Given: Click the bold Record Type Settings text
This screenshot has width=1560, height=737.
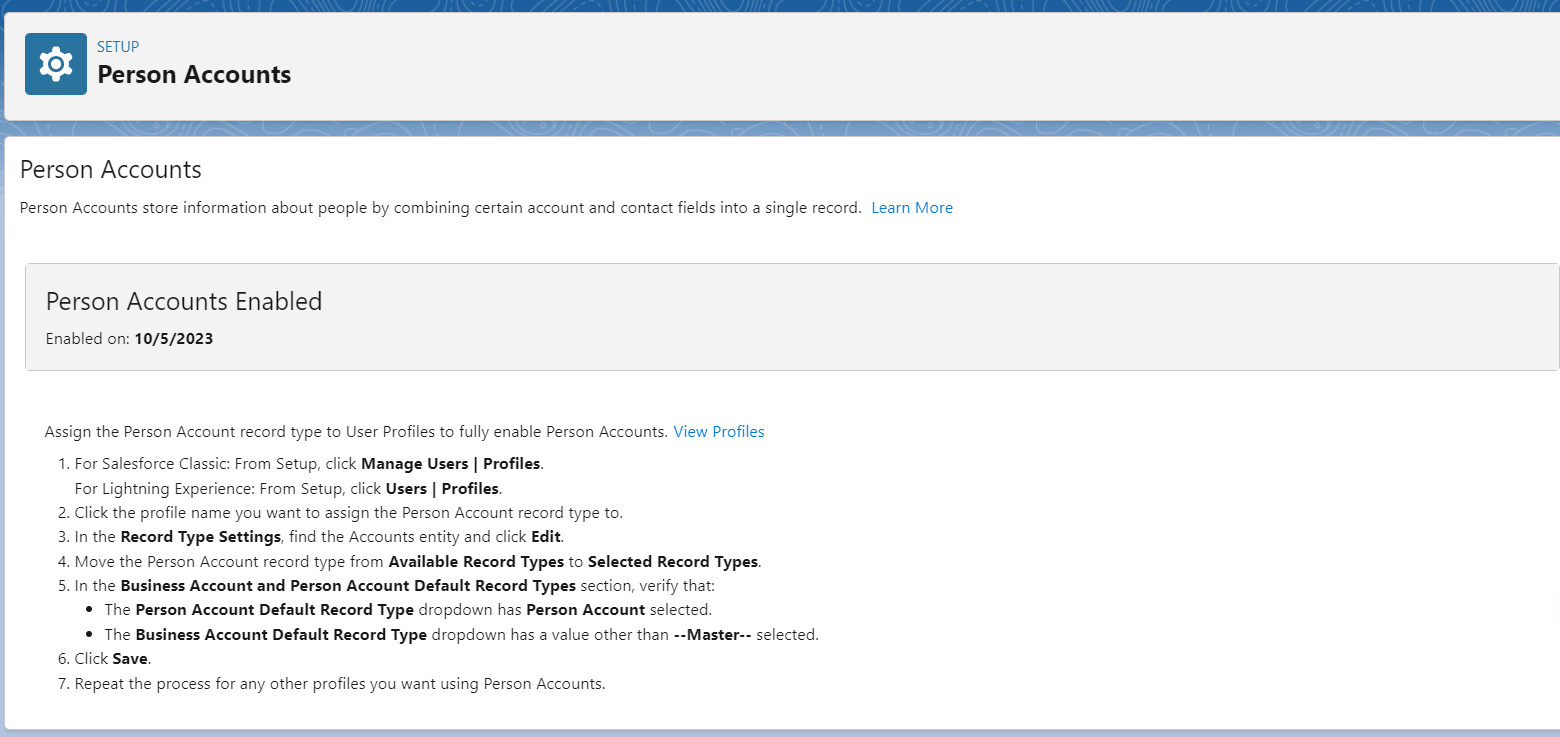Looking at the screenshot, I should point(200,537).
